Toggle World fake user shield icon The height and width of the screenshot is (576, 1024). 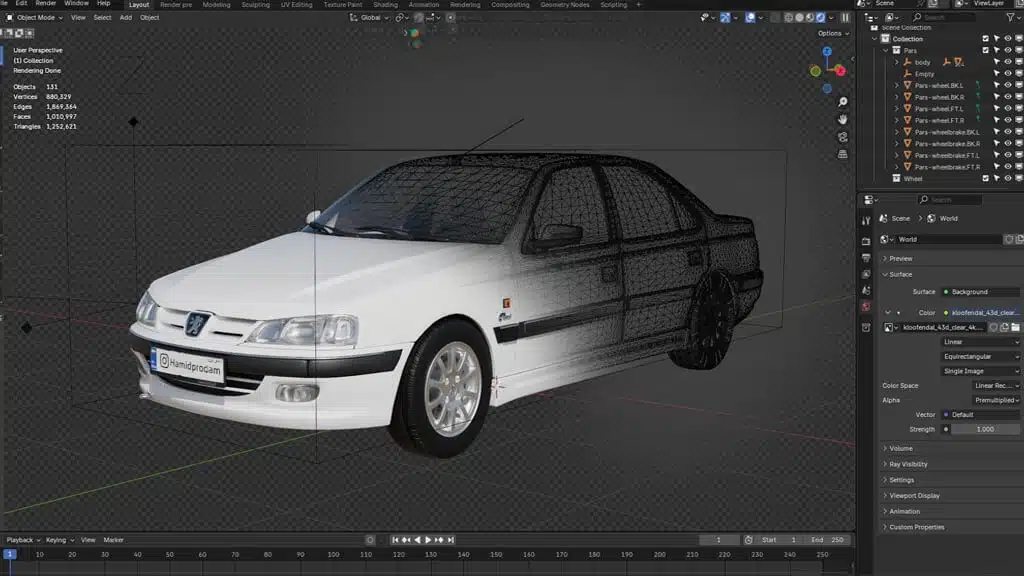coord(1009,240)
